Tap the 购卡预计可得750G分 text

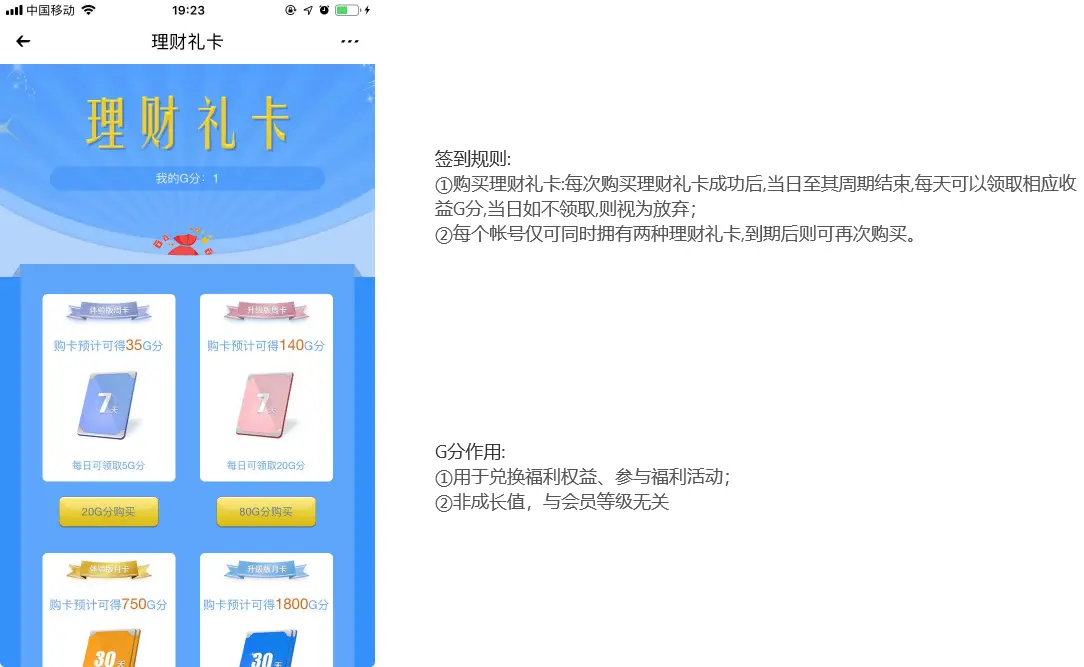click(x=109, y=604)
